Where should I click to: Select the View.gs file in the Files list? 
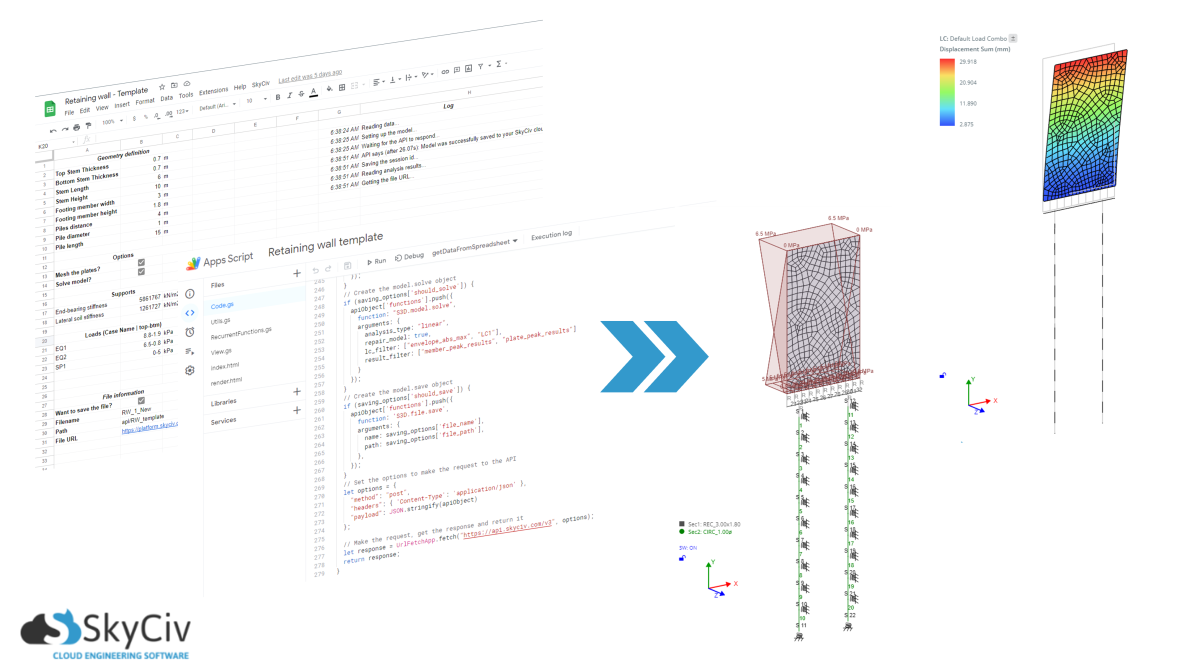pyautogui.click(x=221, y=350)
